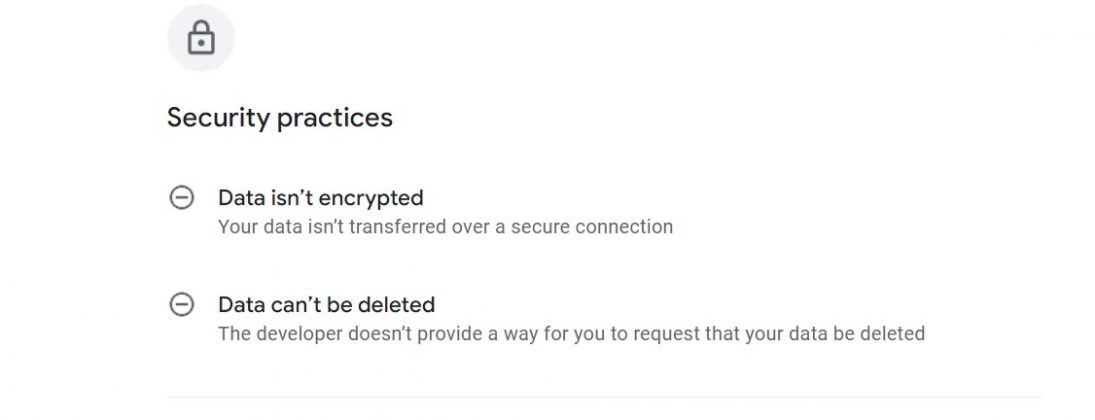
Task: Click the minus-circle icon beside Data can't be deleted
Action: [182, 305]
